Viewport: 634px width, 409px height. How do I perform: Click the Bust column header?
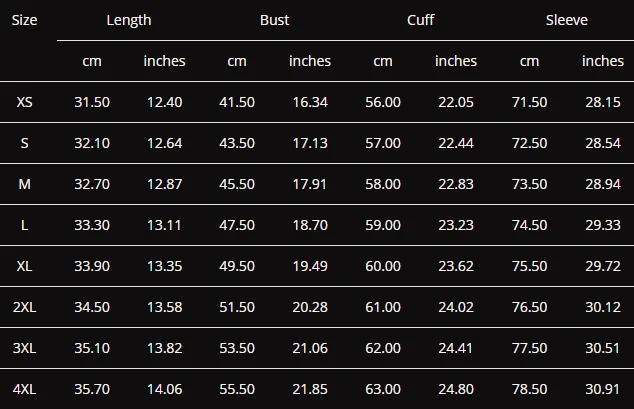(x=274, y=20)
